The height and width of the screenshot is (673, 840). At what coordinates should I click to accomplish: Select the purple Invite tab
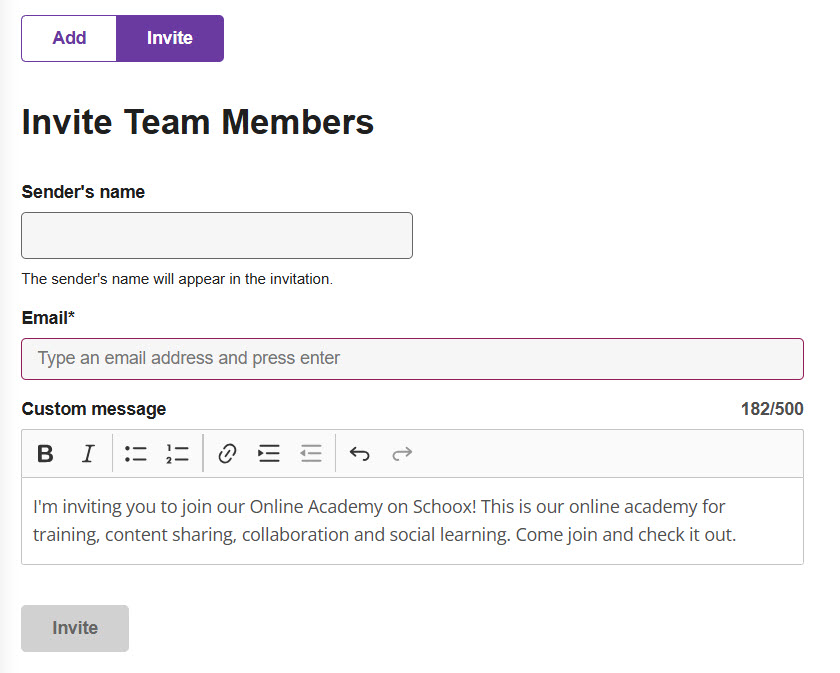click(170, 38)
